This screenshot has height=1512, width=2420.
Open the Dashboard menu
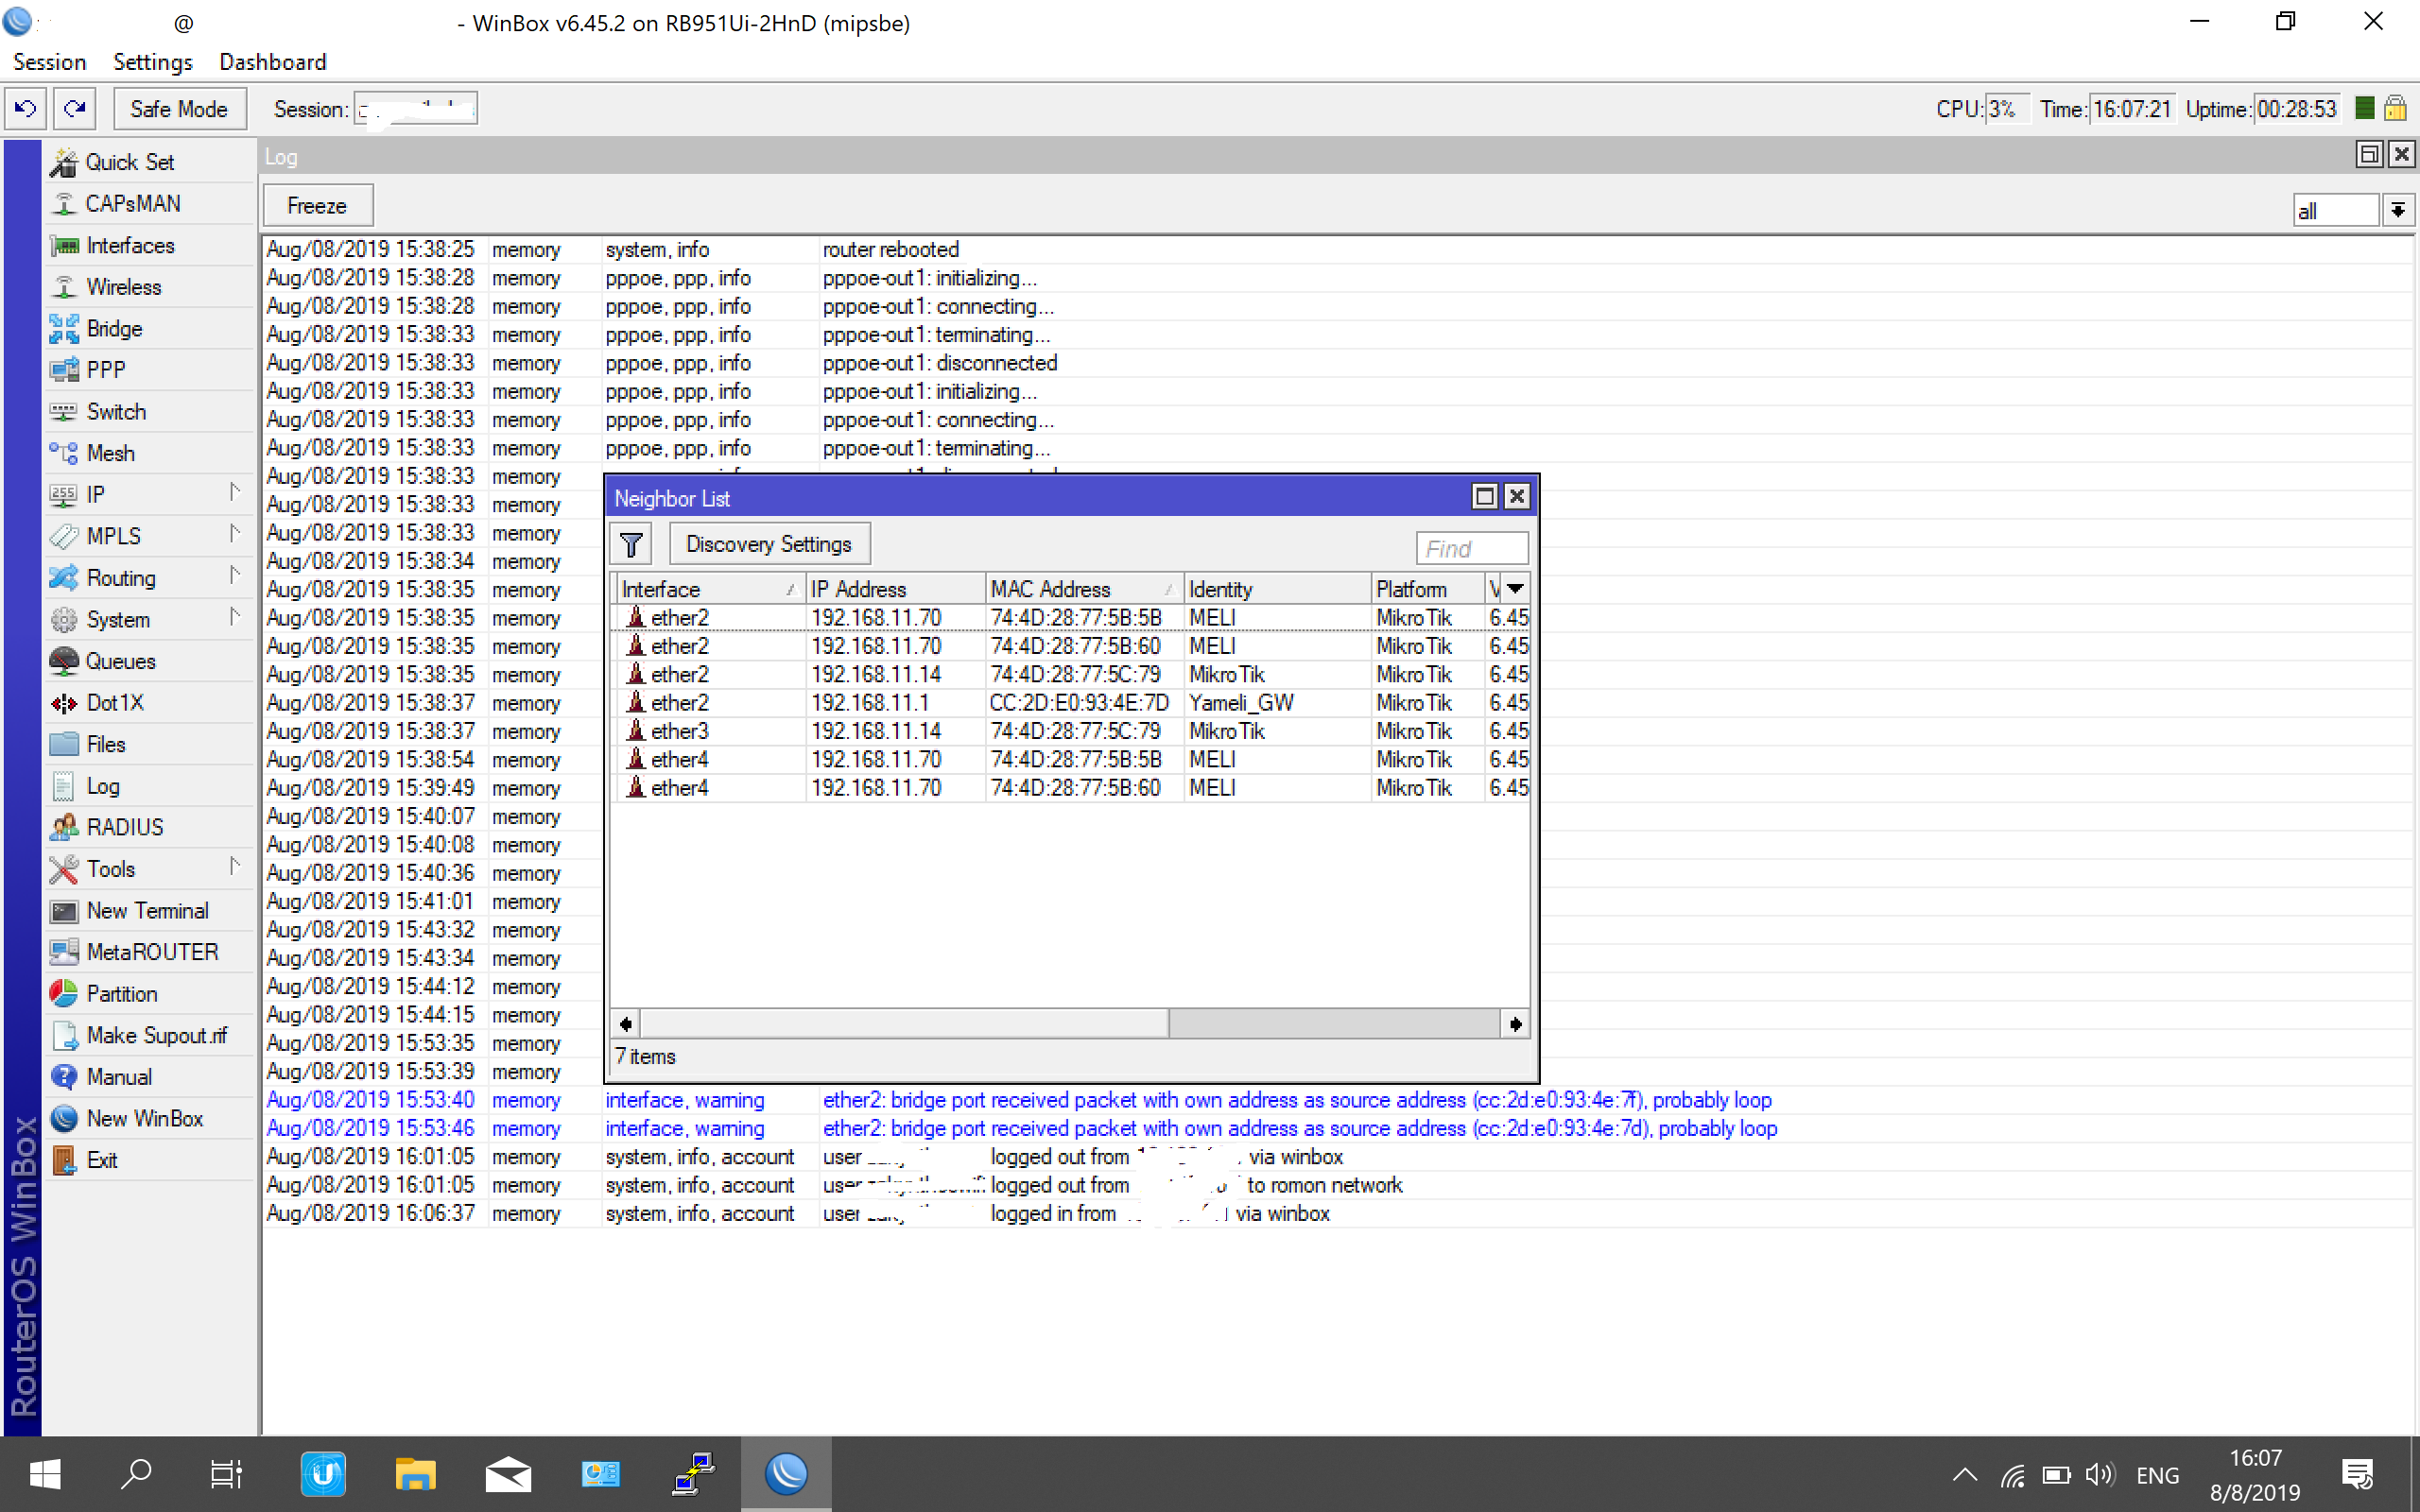tap(272, 62)
